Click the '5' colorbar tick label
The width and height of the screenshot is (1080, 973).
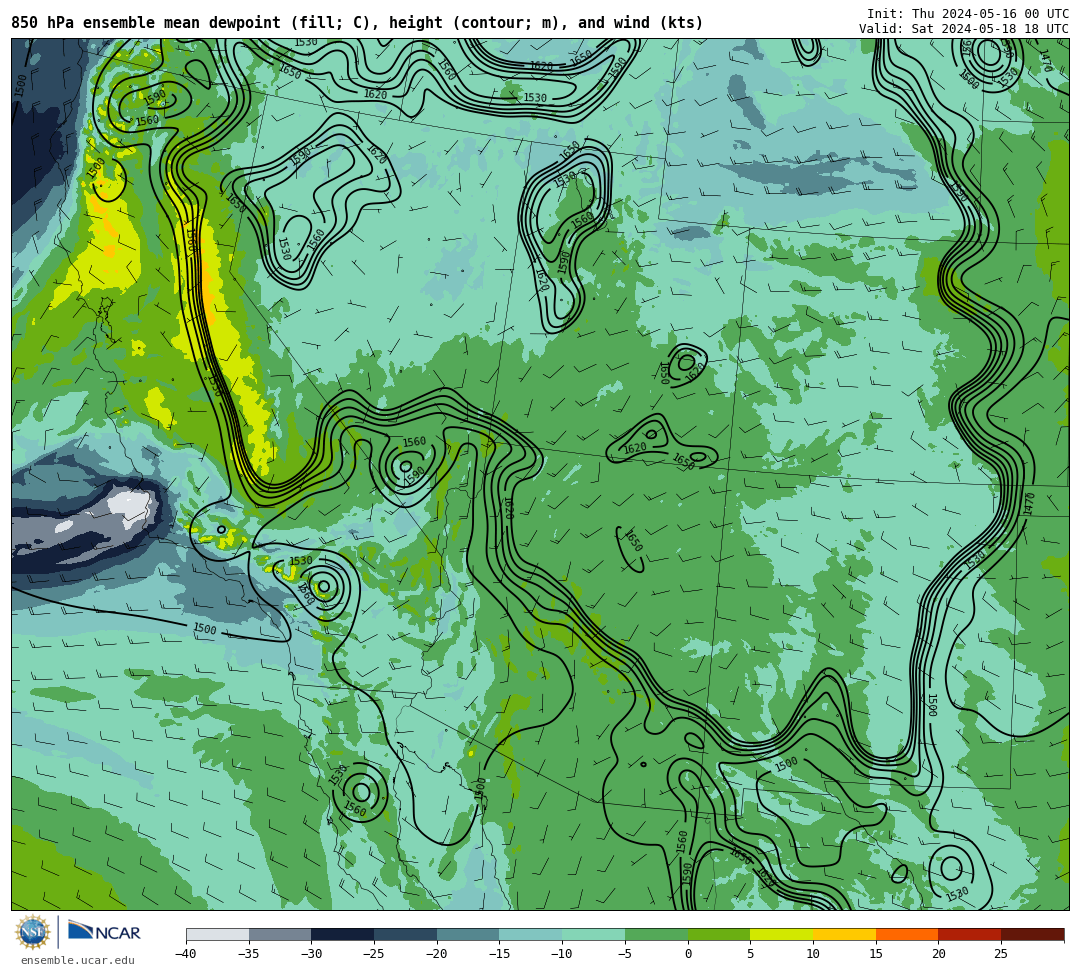point(751,954)
